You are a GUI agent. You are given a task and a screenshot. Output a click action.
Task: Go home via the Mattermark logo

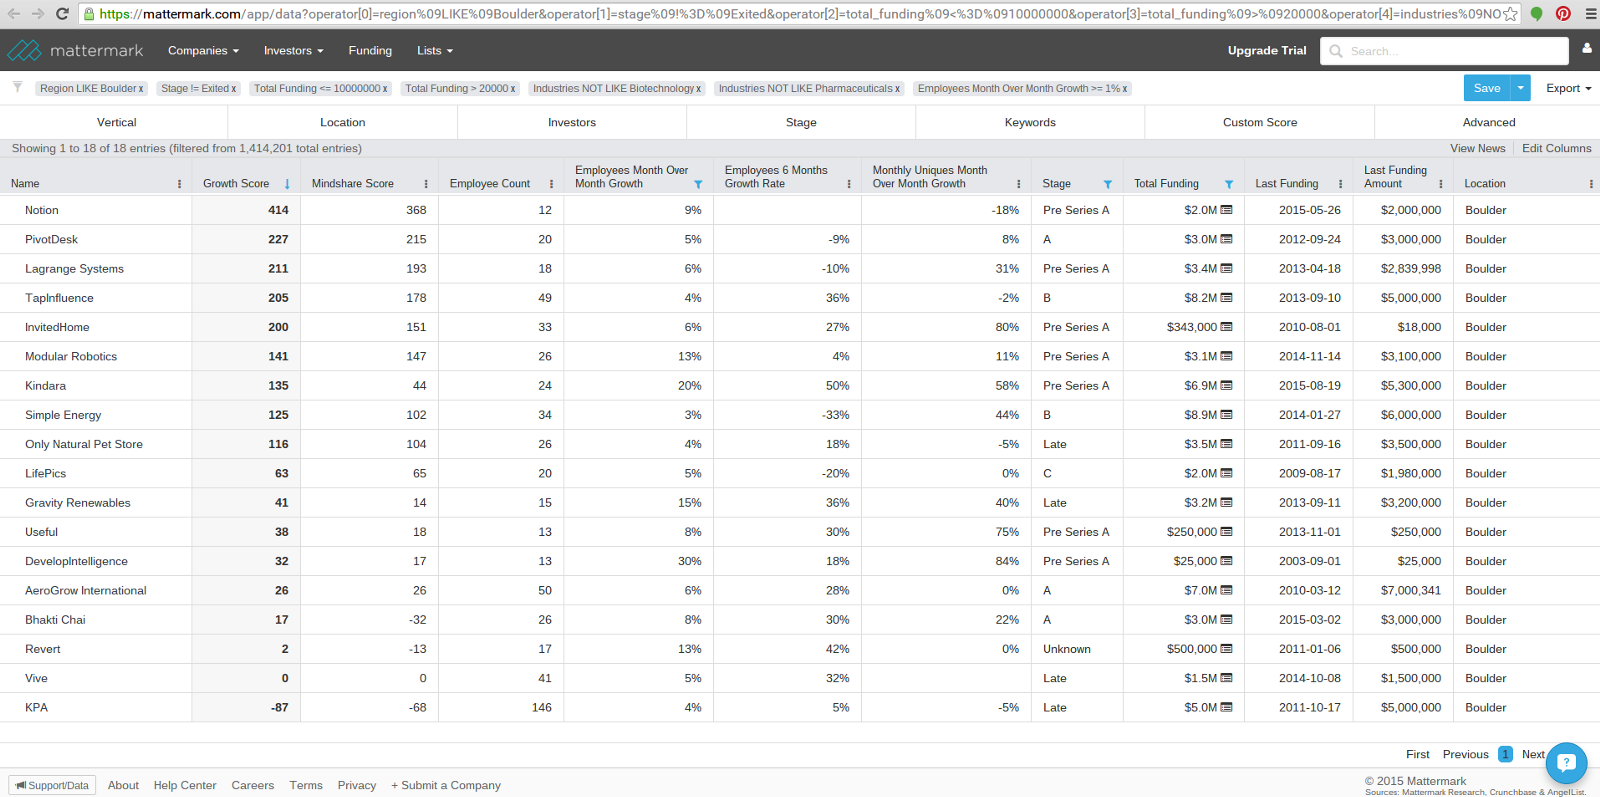point(75,50)
